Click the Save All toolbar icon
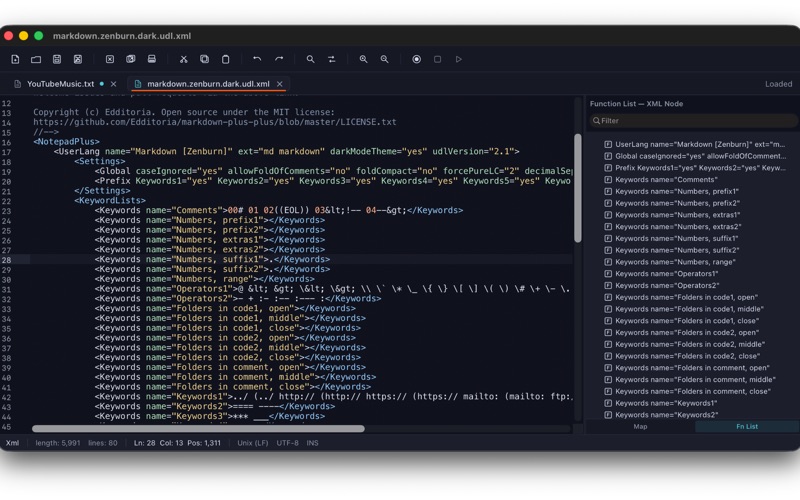The image size is (800, 500). click(78, 59)
